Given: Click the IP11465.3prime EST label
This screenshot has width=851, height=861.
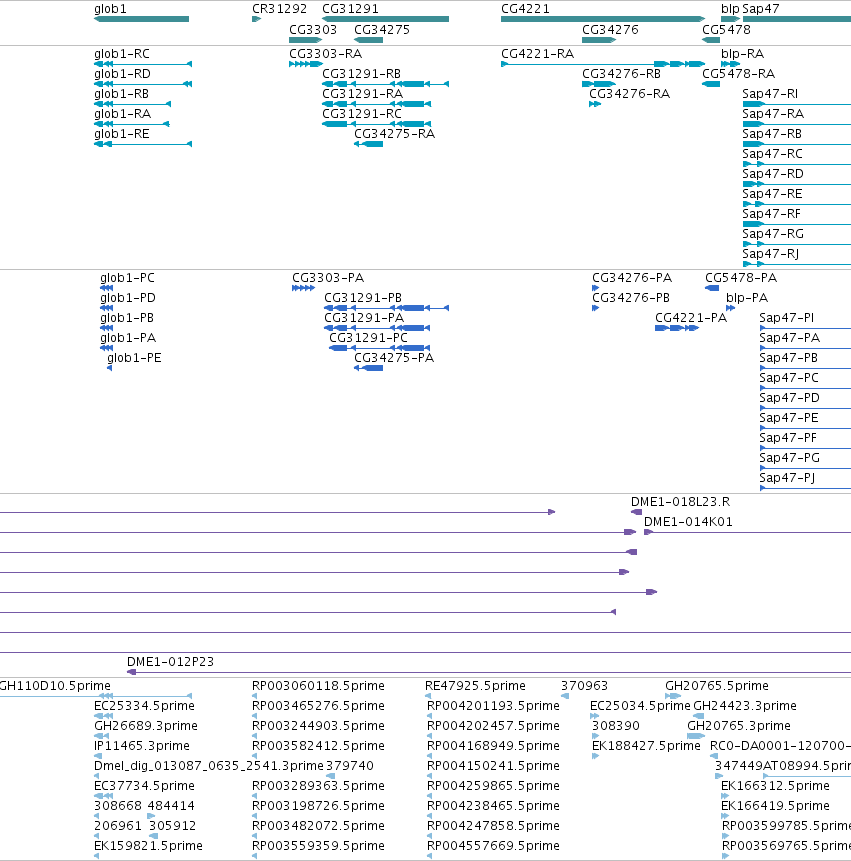Looking at the screenshot, I should point(142,746).
